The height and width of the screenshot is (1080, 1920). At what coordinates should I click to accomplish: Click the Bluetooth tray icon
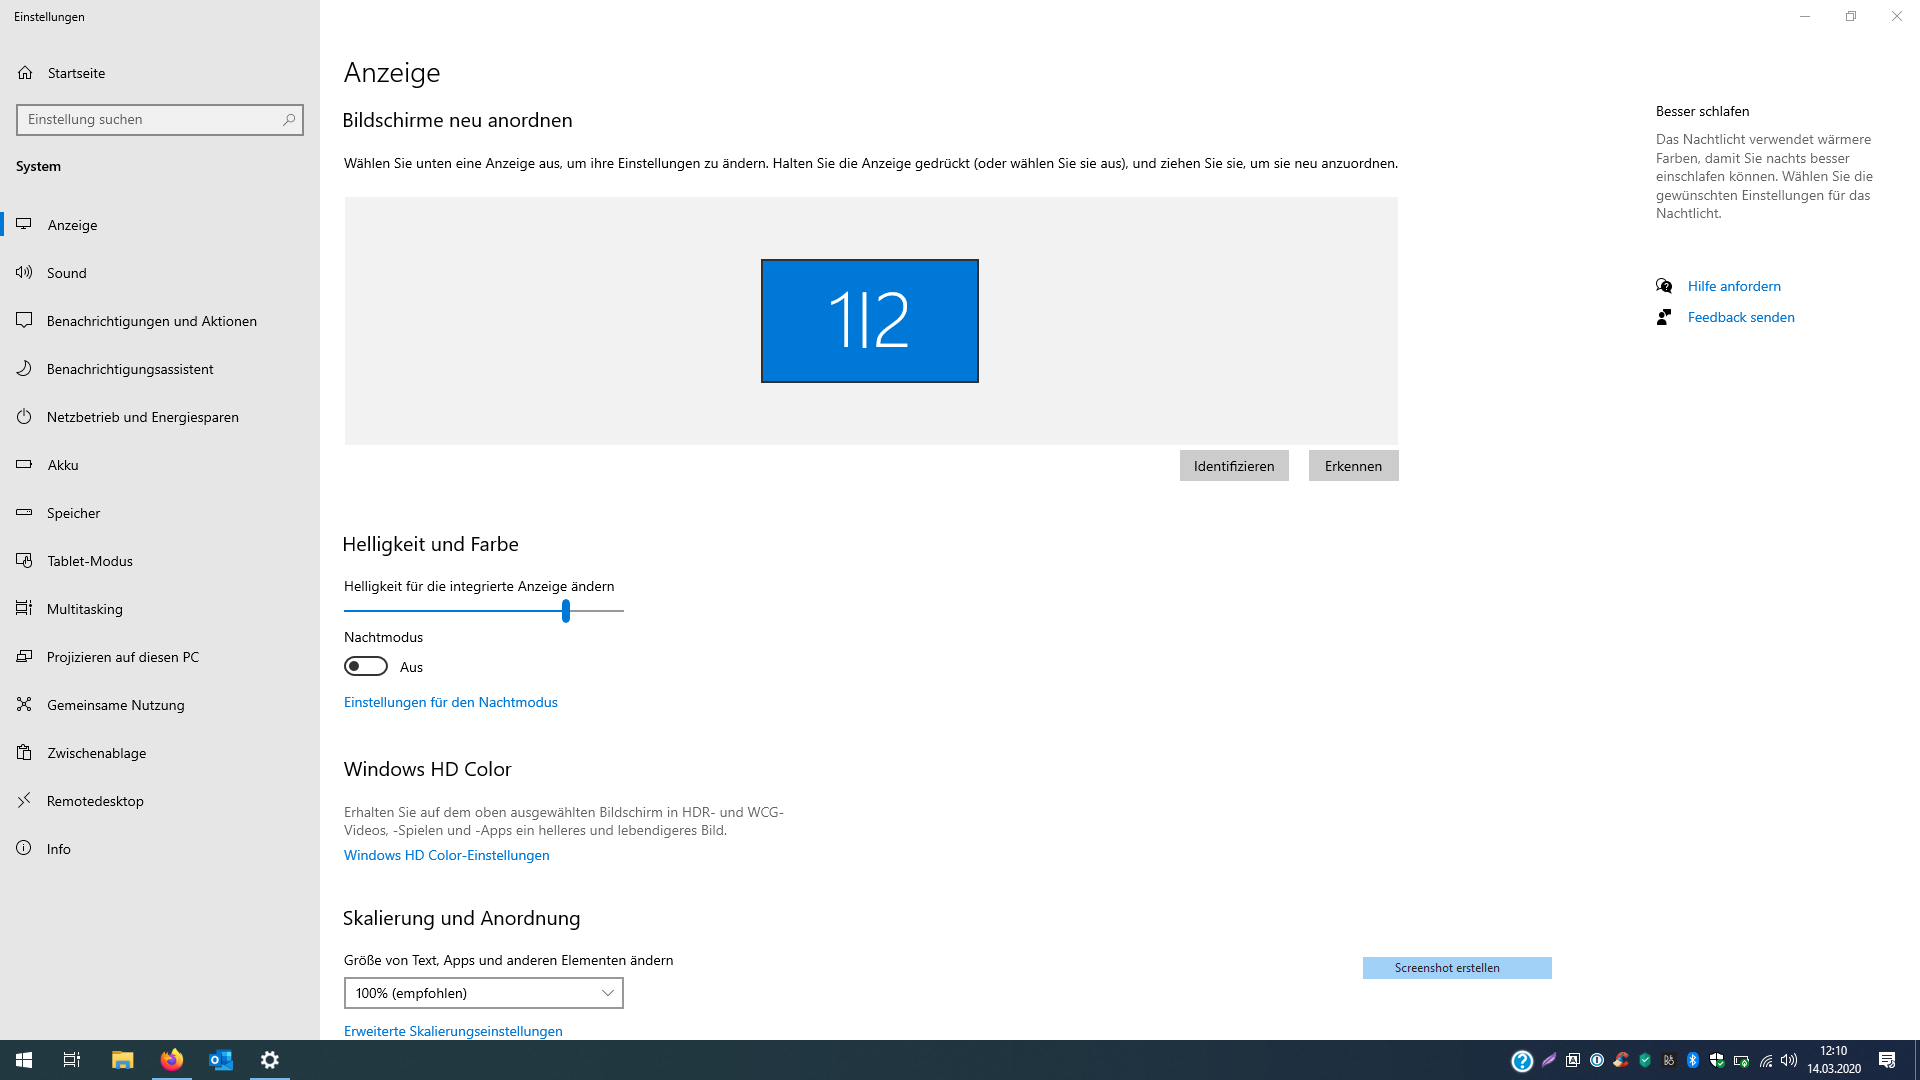point(1693,1060)
